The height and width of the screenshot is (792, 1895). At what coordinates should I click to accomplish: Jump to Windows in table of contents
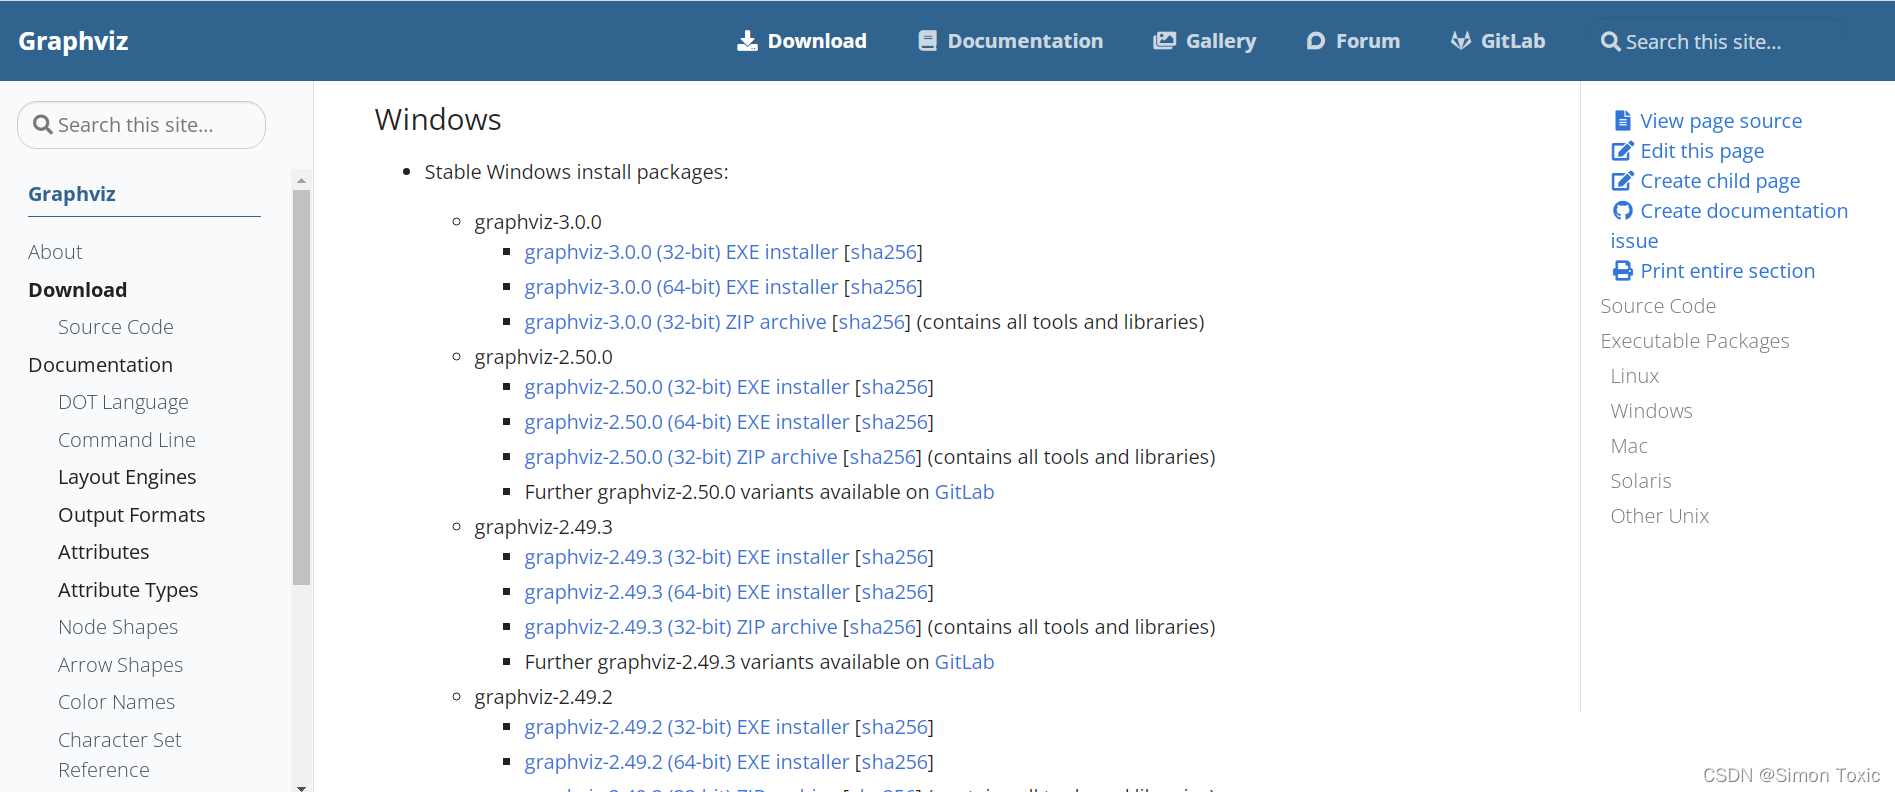(x=1651, y=411)
